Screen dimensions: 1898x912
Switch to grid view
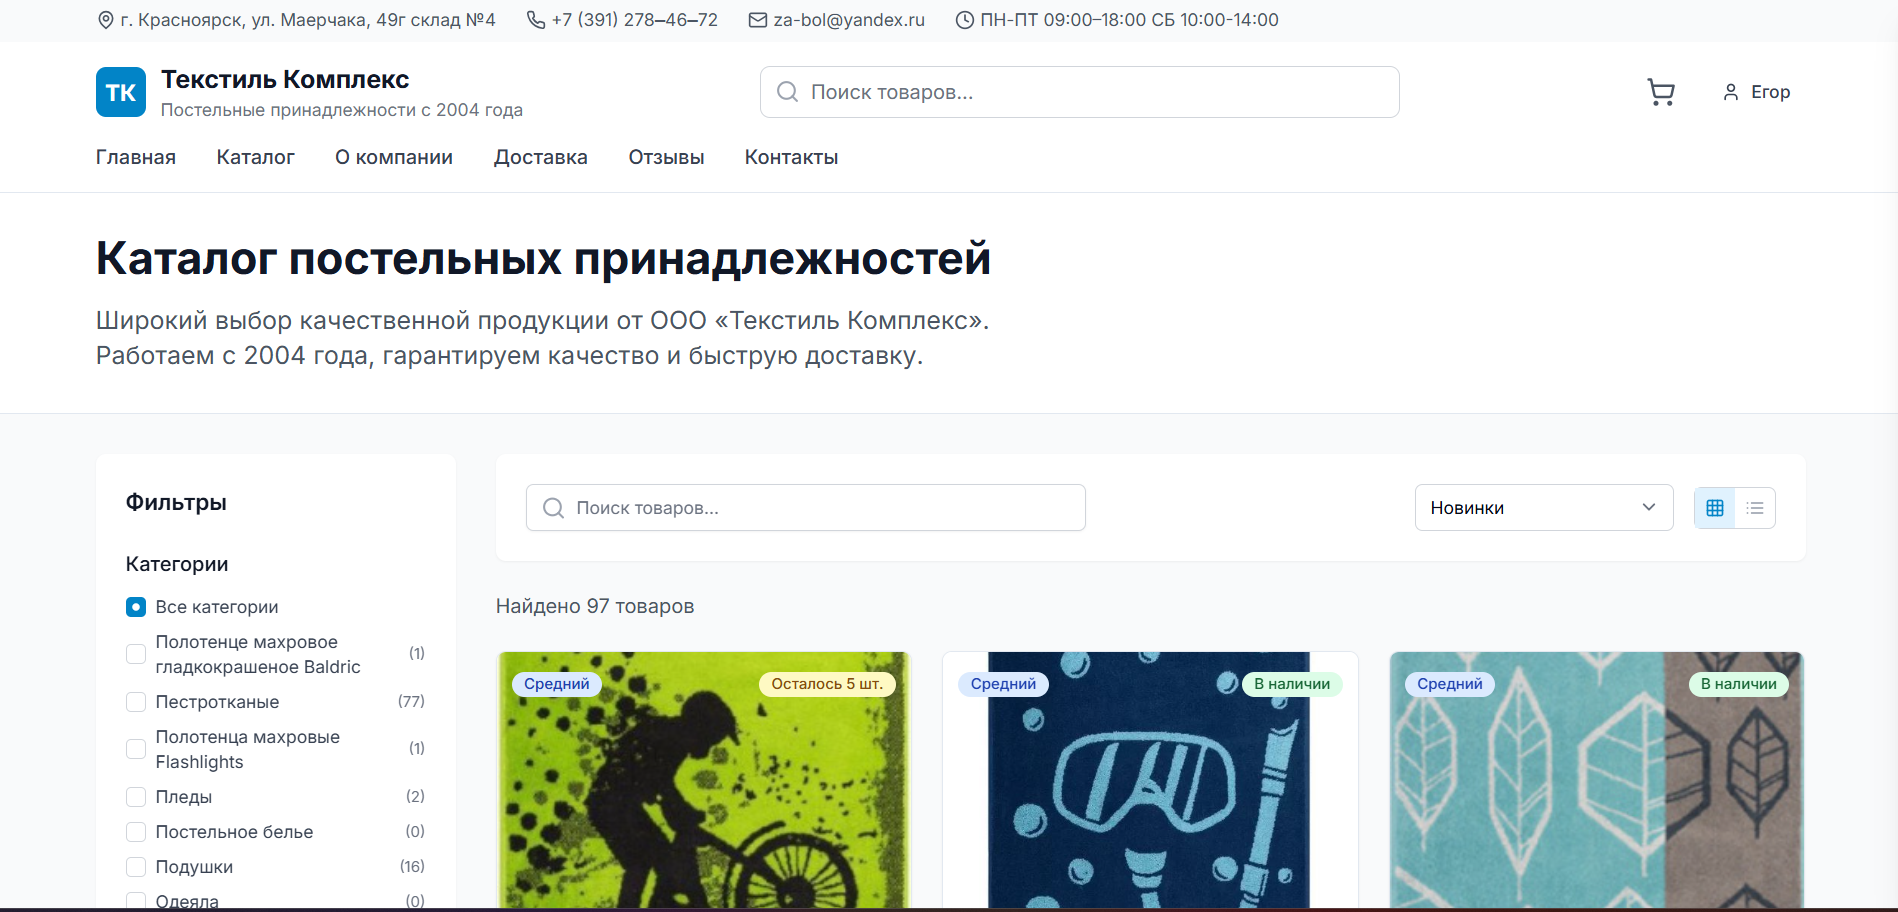pyautogui.click(x=1714, y=507)
